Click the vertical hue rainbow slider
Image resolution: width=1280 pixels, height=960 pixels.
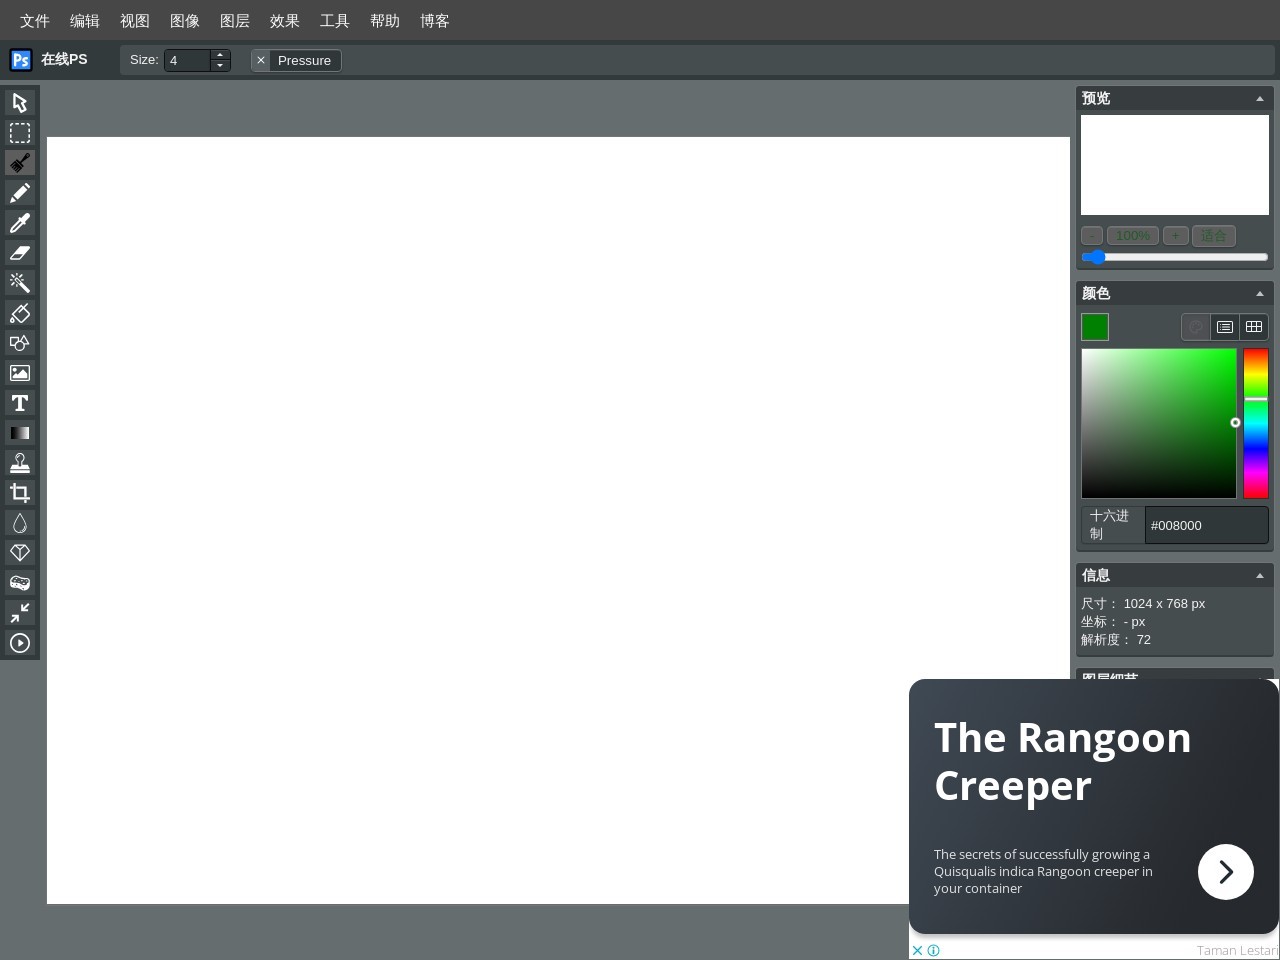(x=1256, y=423)
